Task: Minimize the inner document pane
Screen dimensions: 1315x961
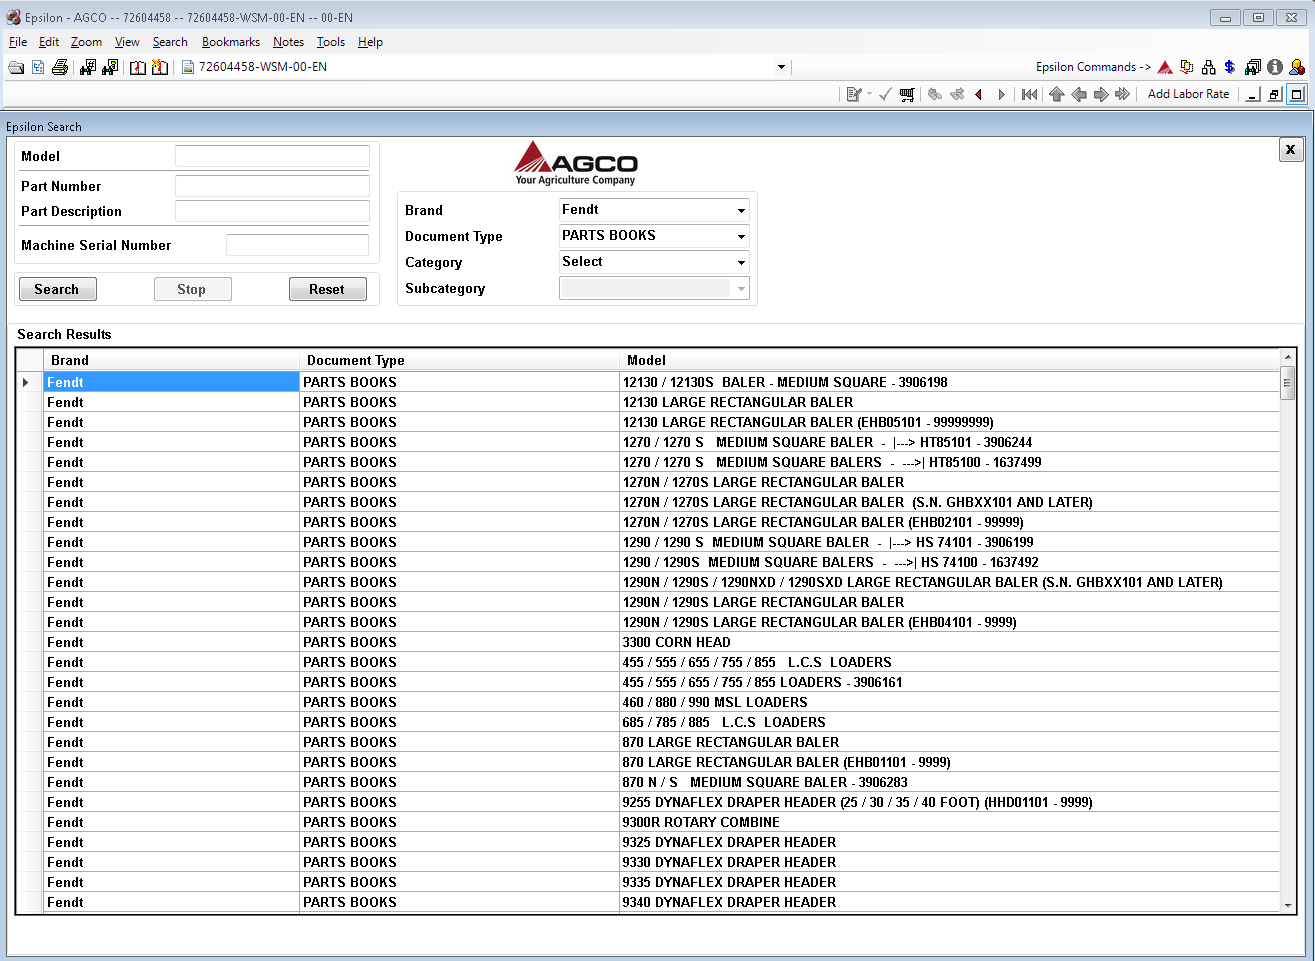Action: (x=1253, y=94)
